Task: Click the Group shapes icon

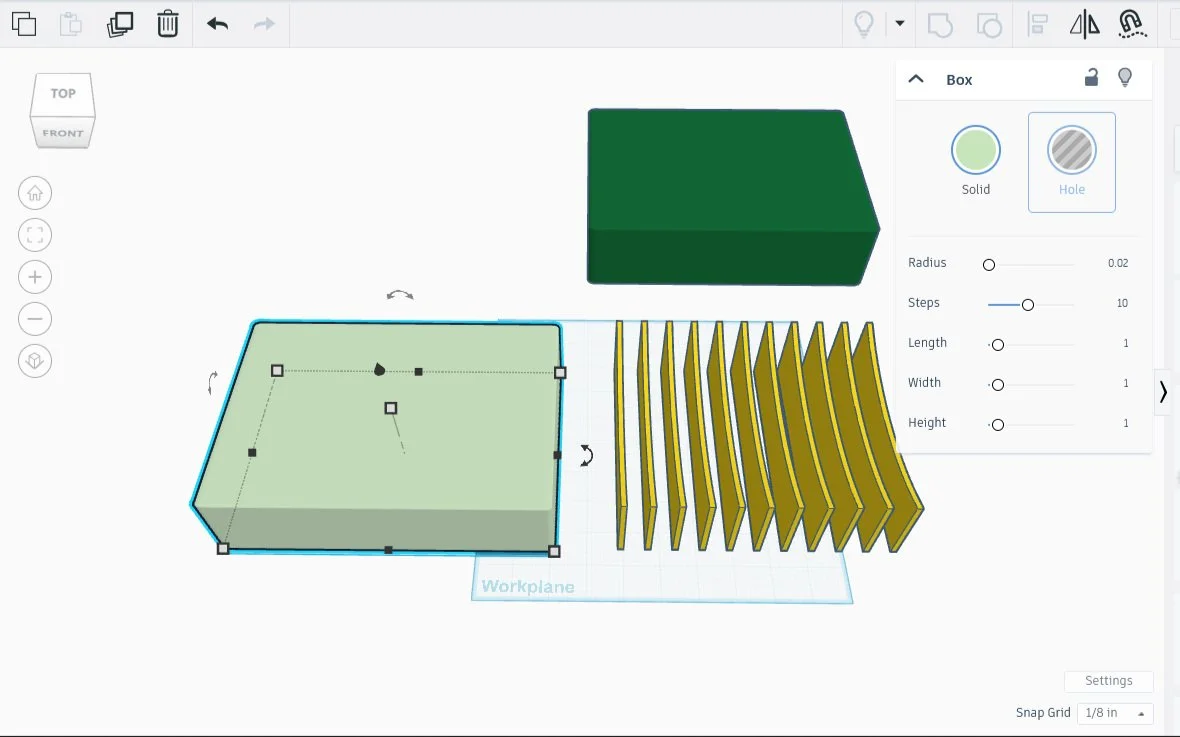Action: [940, 25]
